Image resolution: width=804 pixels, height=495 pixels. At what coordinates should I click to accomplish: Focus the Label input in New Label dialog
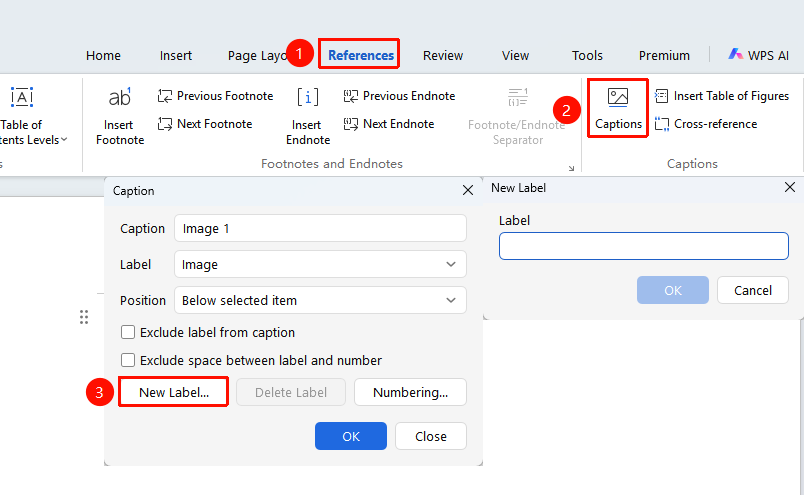point(644,246)
